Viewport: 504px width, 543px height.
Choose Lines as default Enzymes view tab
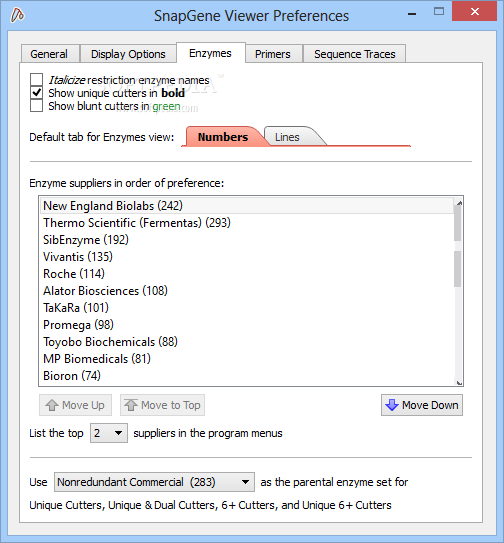pyautogui.click(x=291, y=137)
